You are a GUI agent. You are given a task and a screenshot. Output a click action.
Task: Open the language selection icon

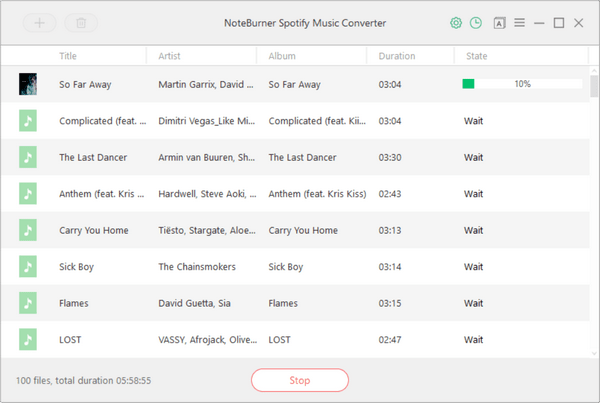(499, 23)
